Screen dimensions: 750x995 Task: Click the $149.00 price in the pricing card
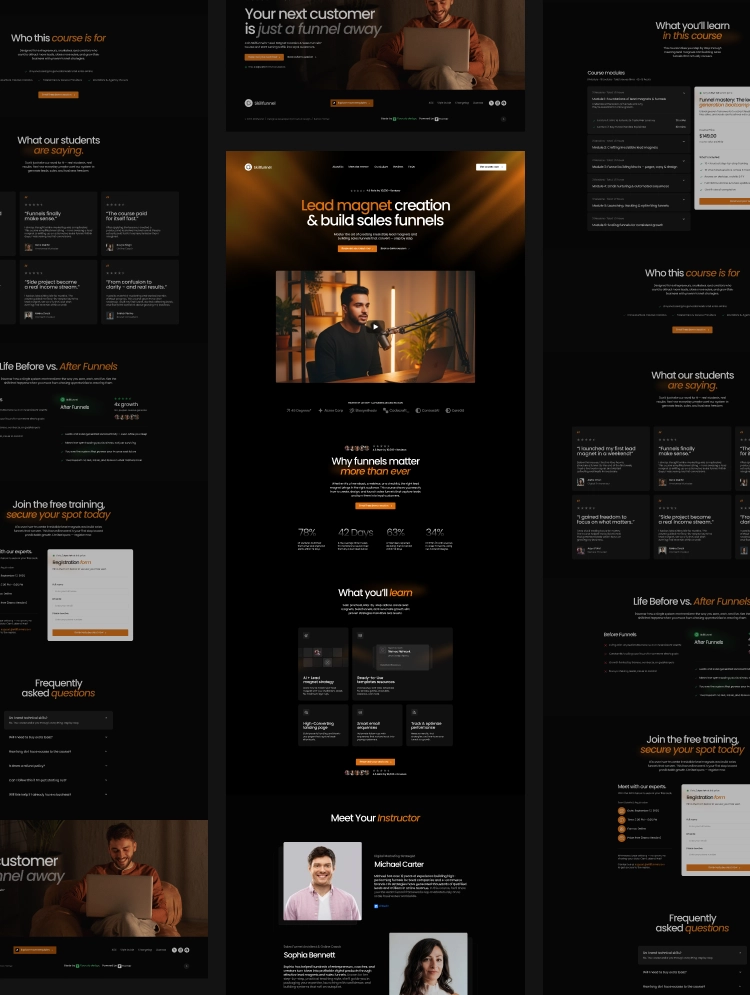click(707, 136)
